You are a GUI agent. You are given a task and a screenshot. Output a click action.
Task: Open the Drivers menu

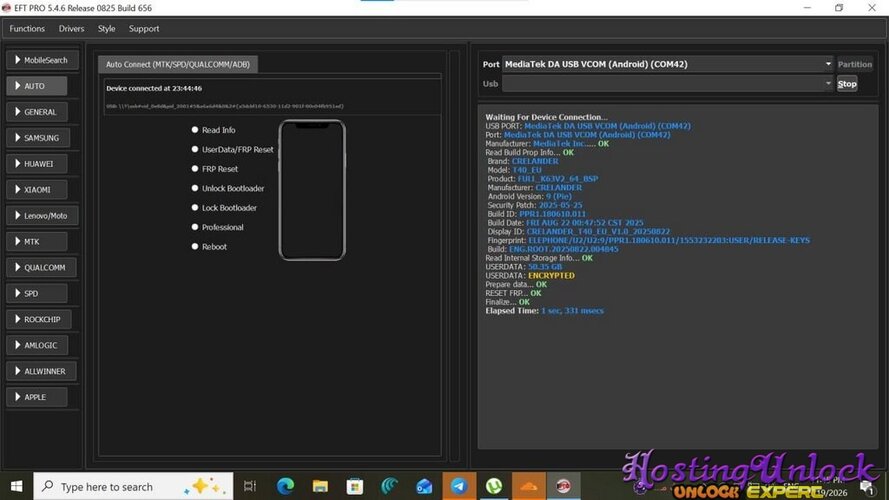(x=71, y=28)
